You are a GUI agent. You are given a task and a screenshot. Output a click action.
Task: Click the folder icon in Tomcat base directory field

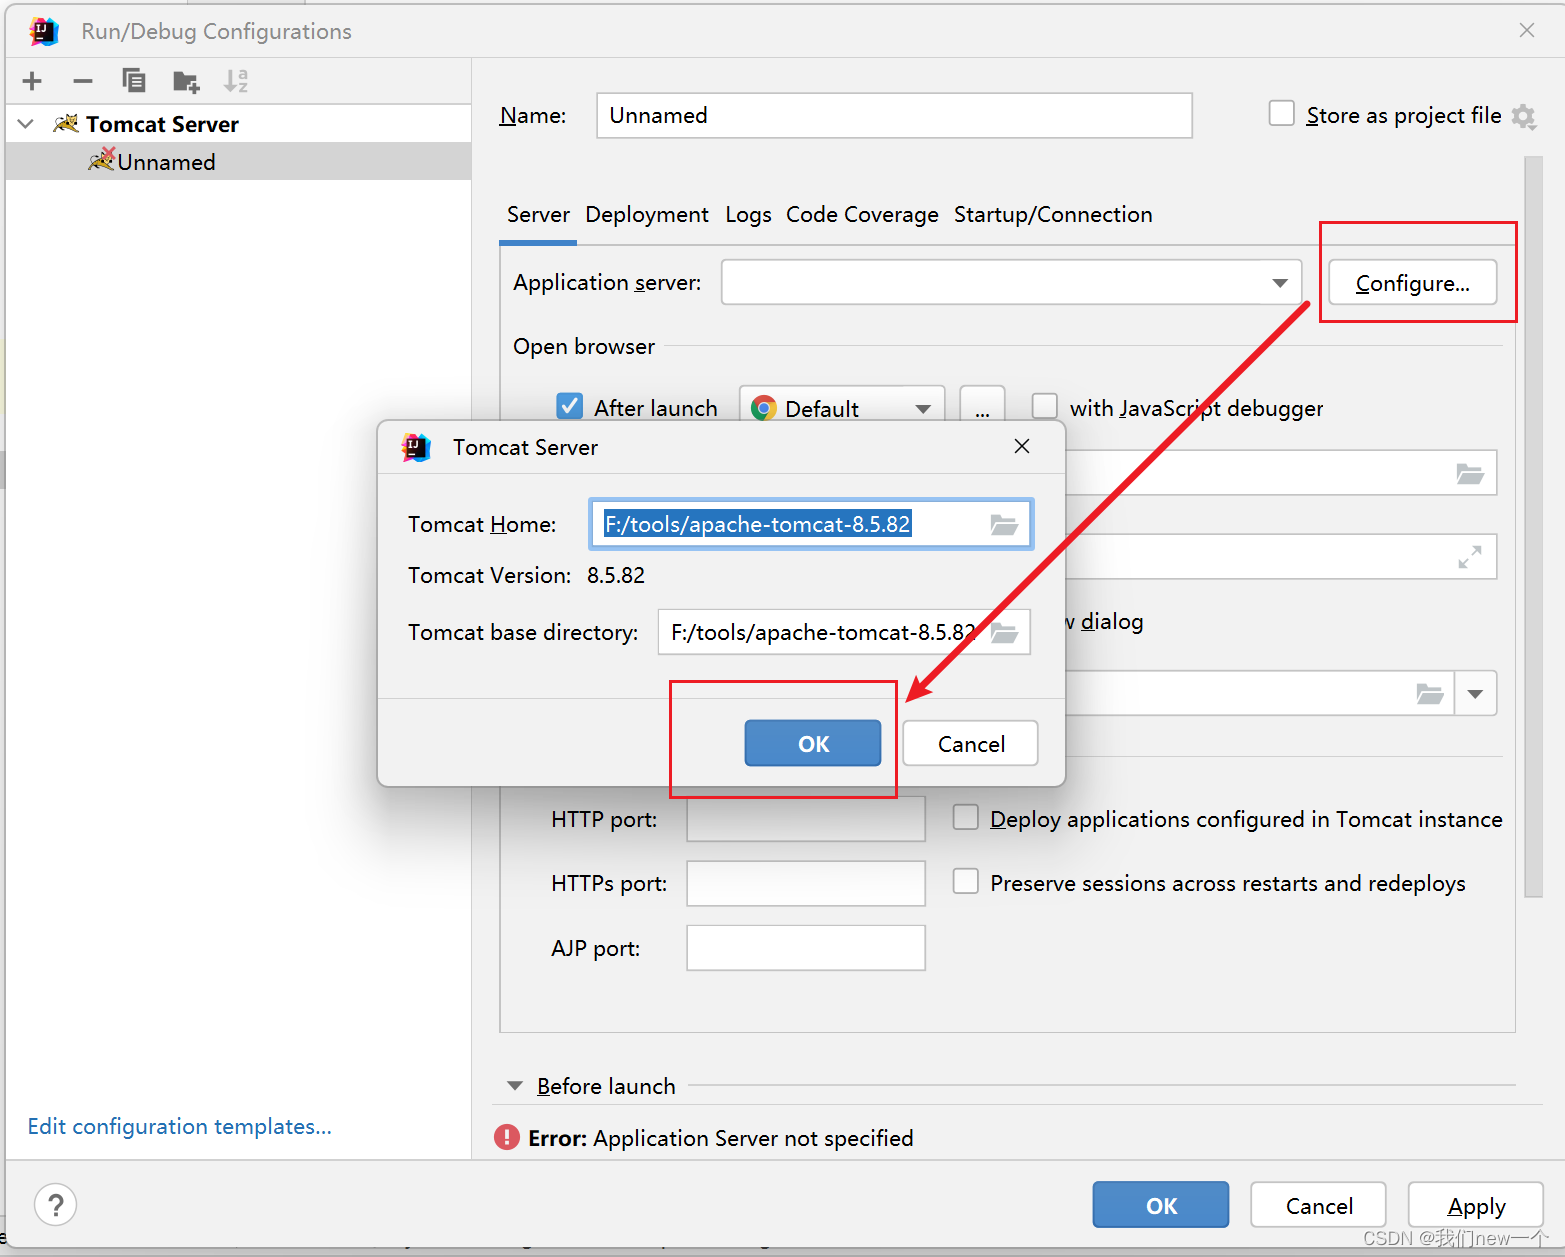pyautogui.click(x=1004, y=632)
